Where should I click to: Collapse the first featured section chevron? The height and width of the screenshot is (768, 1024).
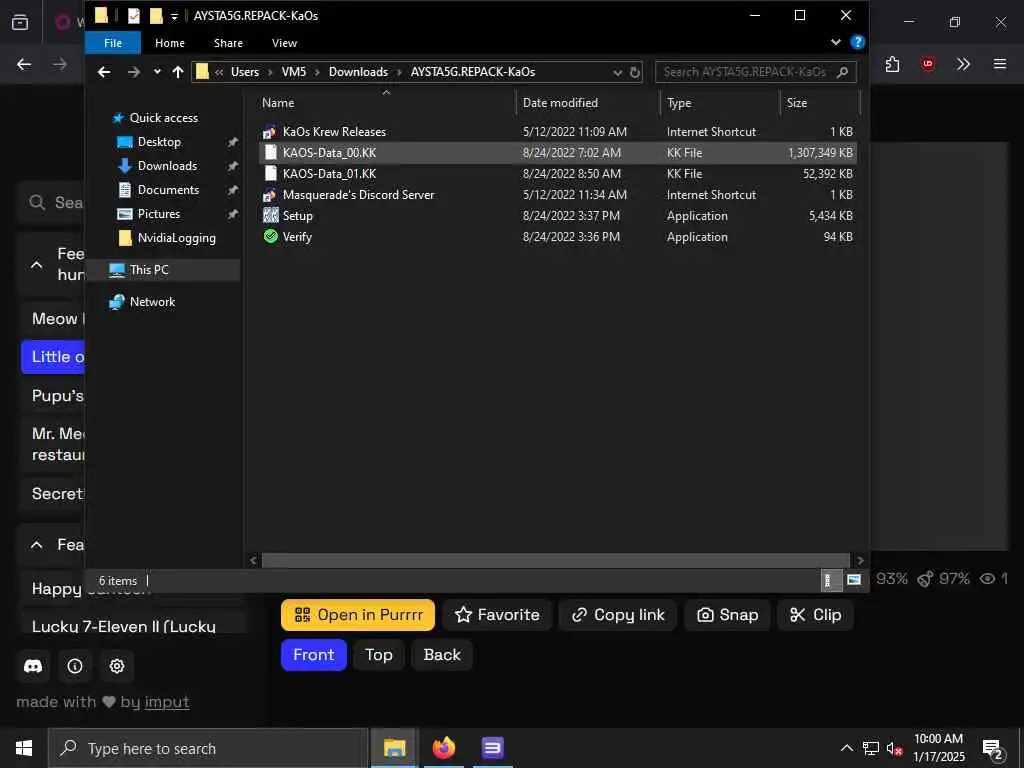(37, 264)
